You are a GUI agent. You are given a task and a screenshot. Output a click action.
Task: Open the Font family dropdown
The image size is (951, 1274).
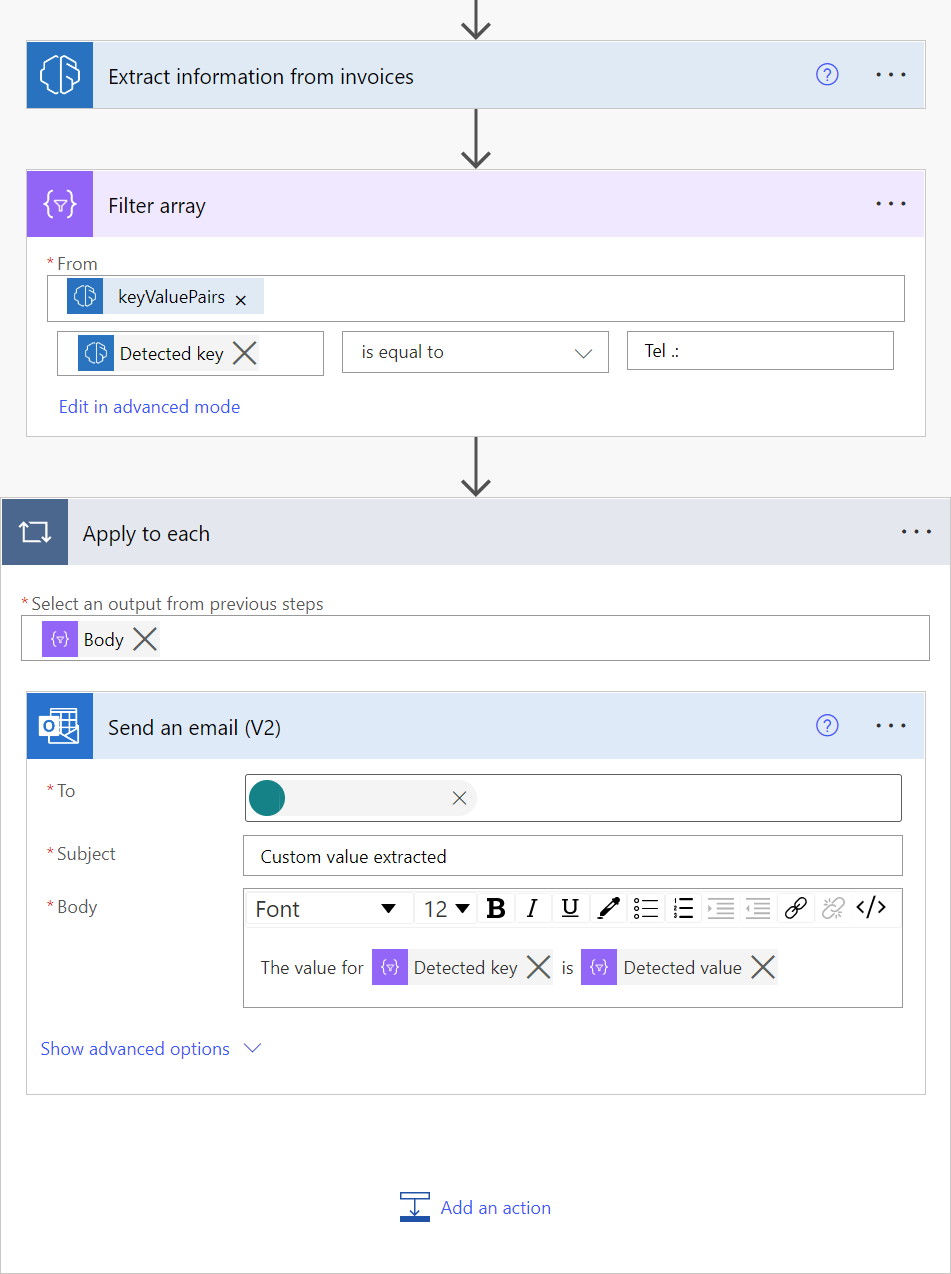coord(327,908)
